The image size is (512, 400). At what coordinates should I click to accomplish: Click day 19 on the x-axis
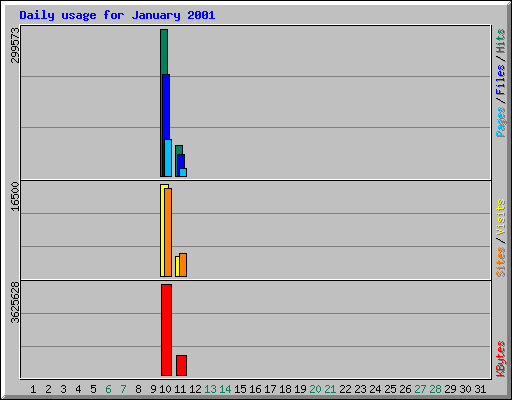[300, 389]
